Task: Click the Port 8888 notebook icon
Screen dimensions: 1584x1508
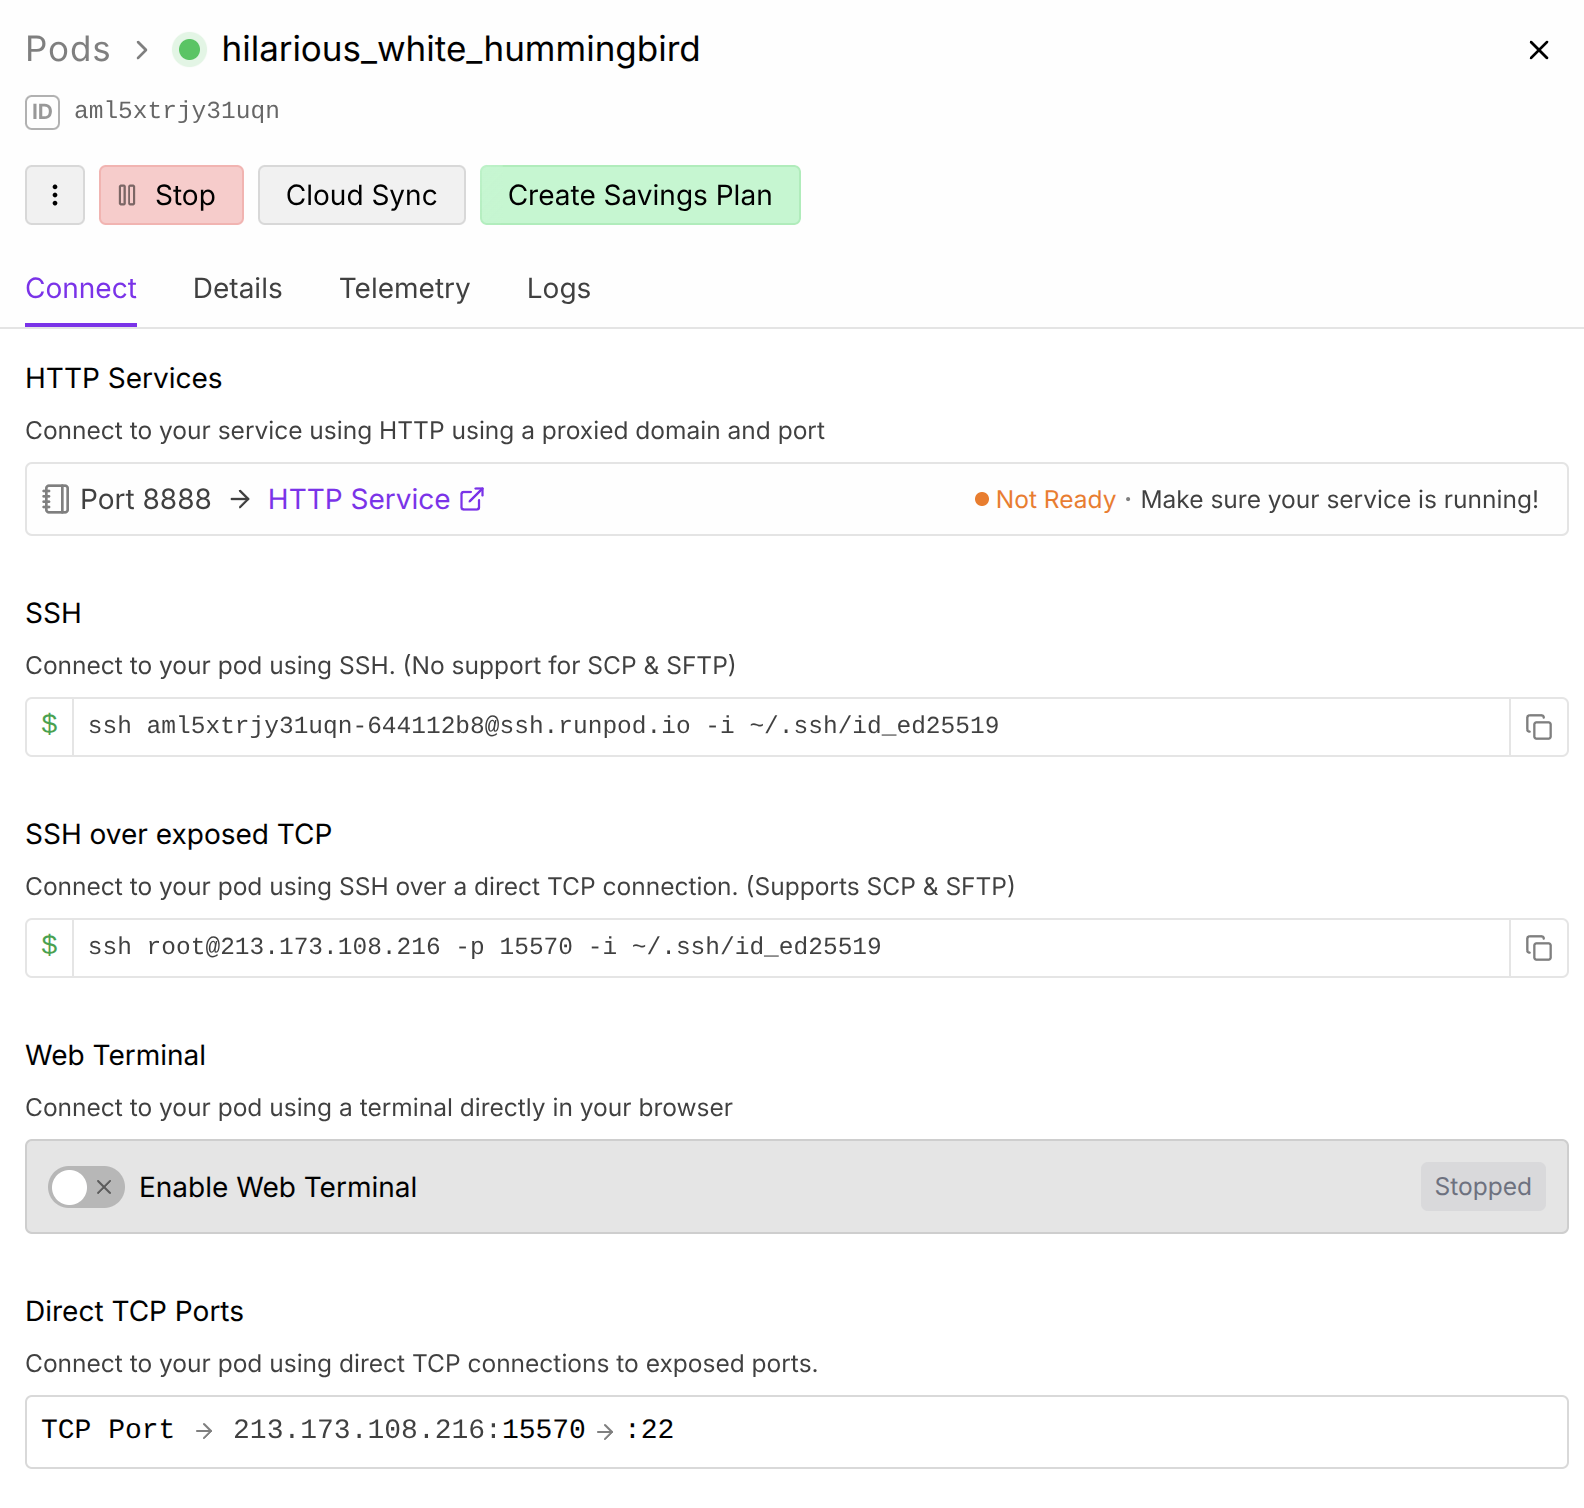Action: tap(56, 499)
